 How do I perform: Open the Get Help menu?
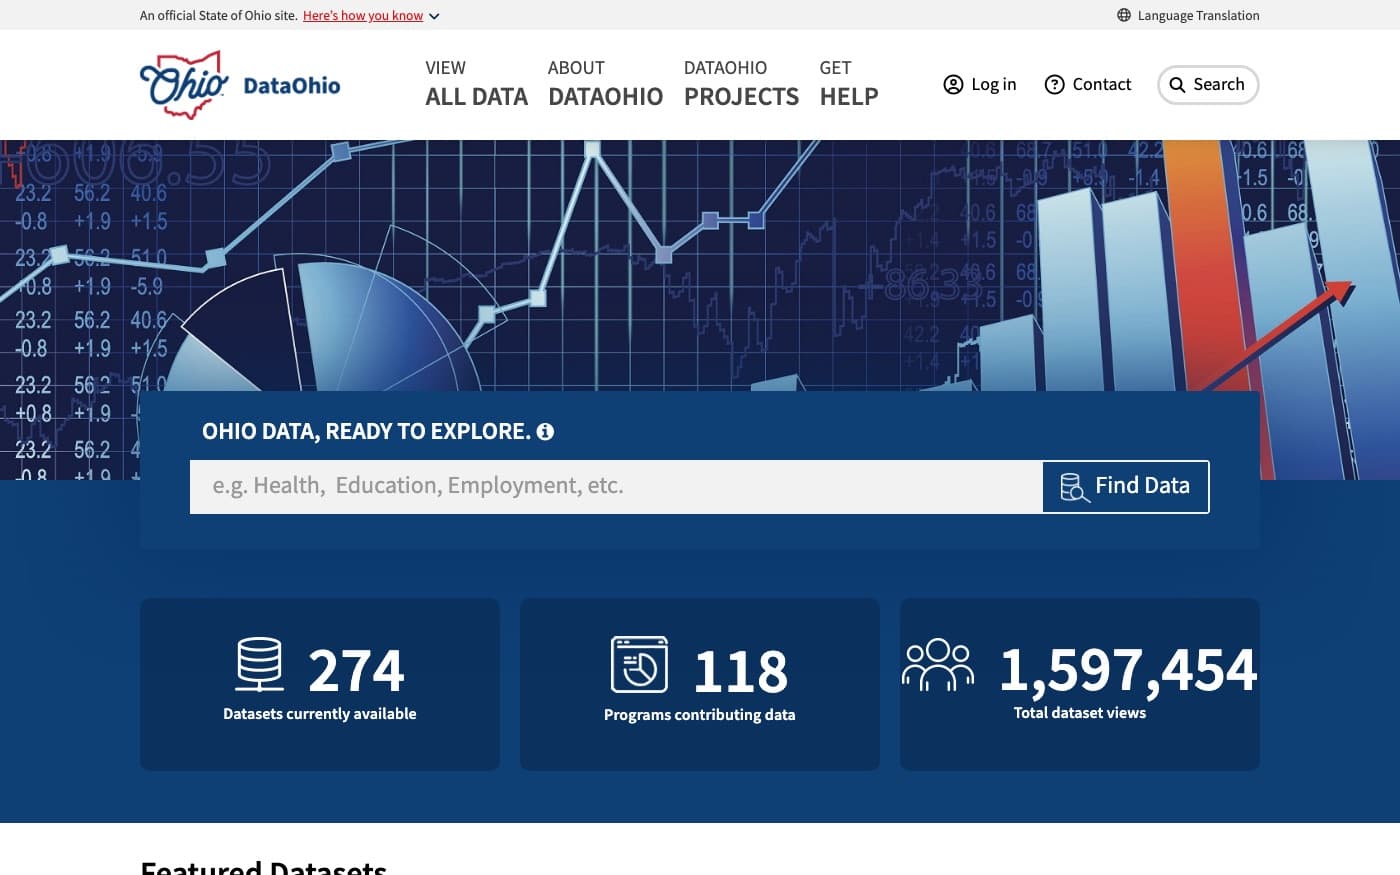tap(849, 84)
